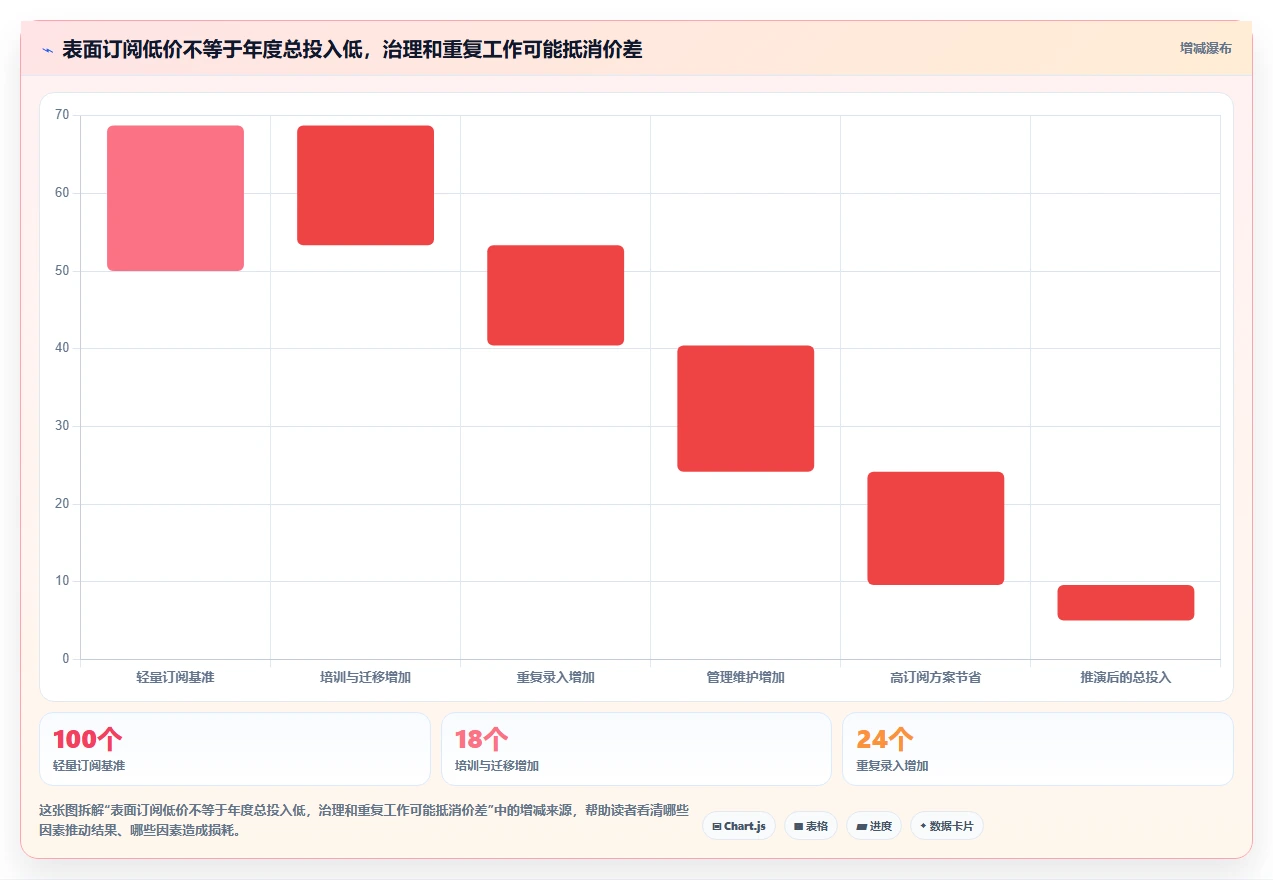Click the y-axis value 10
This screenshot has width=1273, height=880.
coord(62,581)
